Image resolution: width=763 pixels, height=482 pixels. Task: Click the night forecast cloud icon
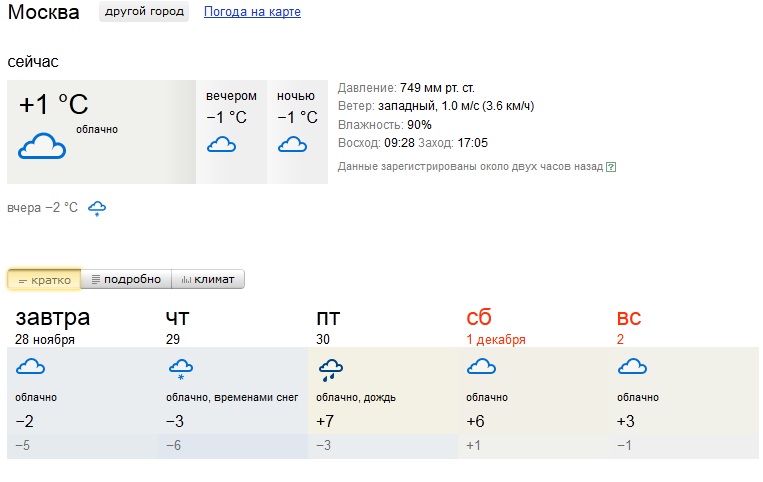[x=292, y=145]
